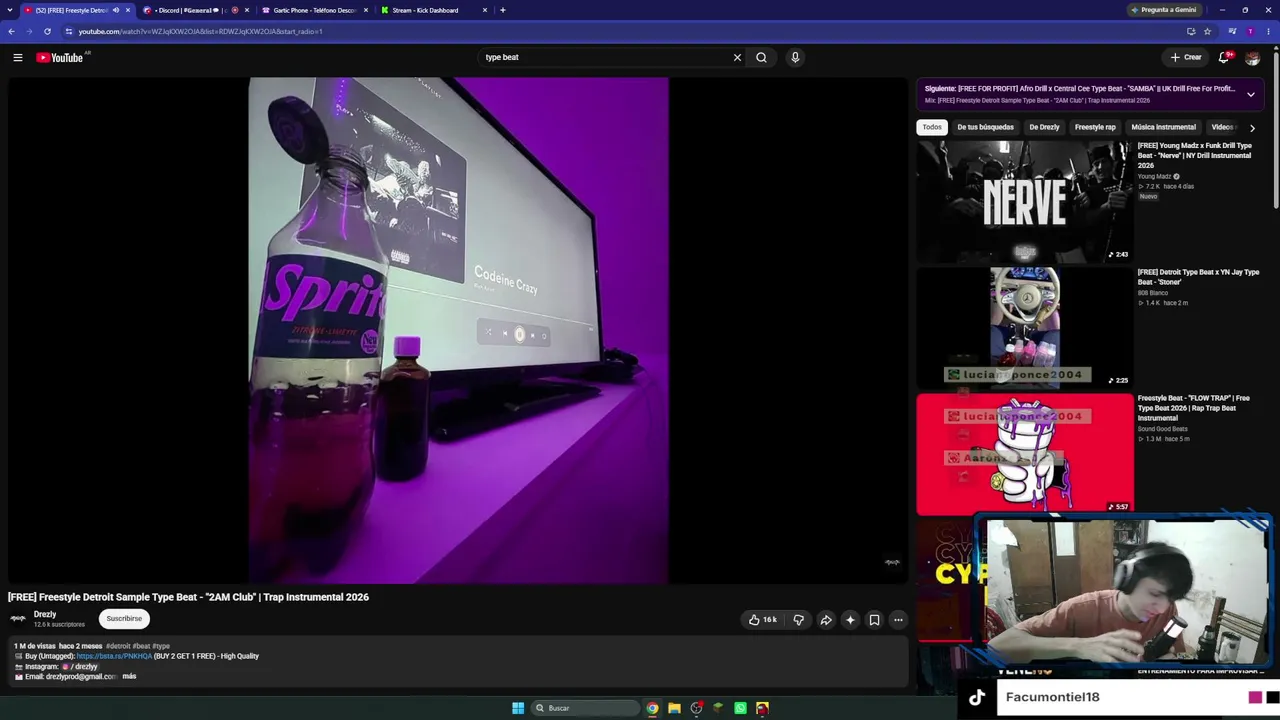The image size is (1280, 720).
Task: Switch to the Discord tab
Action: click(x=195, y=10)
